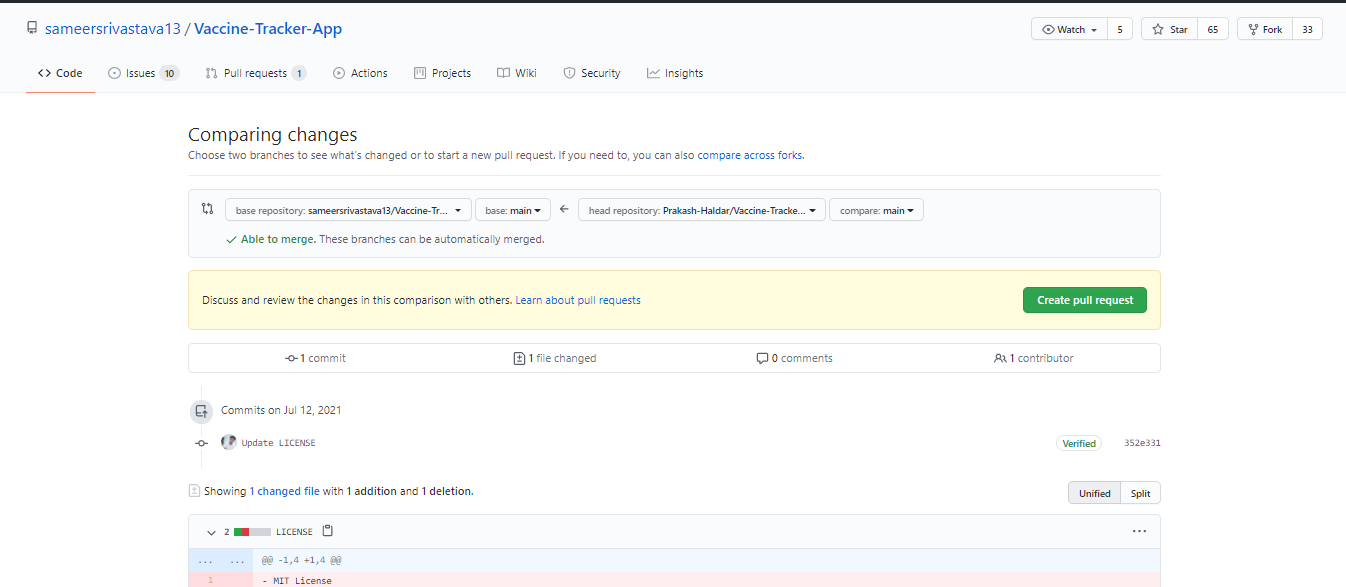Click the Create pull request button

(1085, 300)
